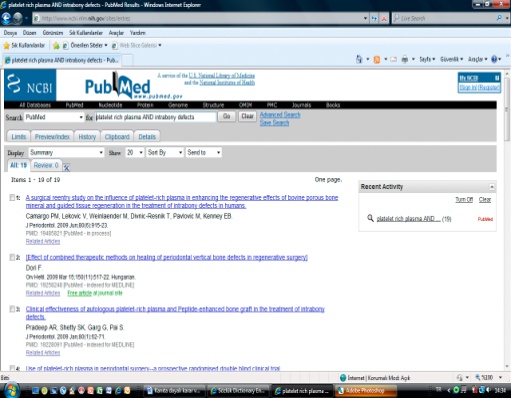Click the magnifier icon in Recent Activity
Viewport: 511px width, 398px height.
pyautogui.click(x=370, y=218)
